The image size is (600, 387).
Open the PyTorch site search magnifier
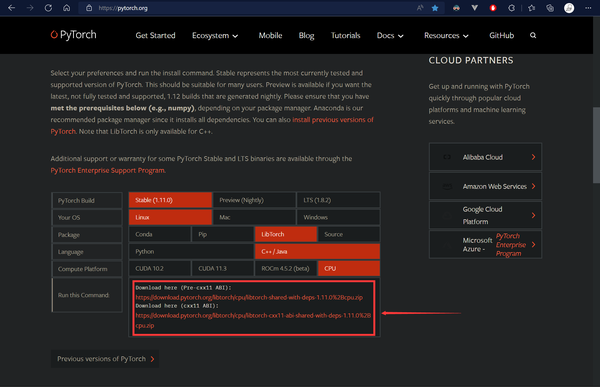click(x=533, y=35)
